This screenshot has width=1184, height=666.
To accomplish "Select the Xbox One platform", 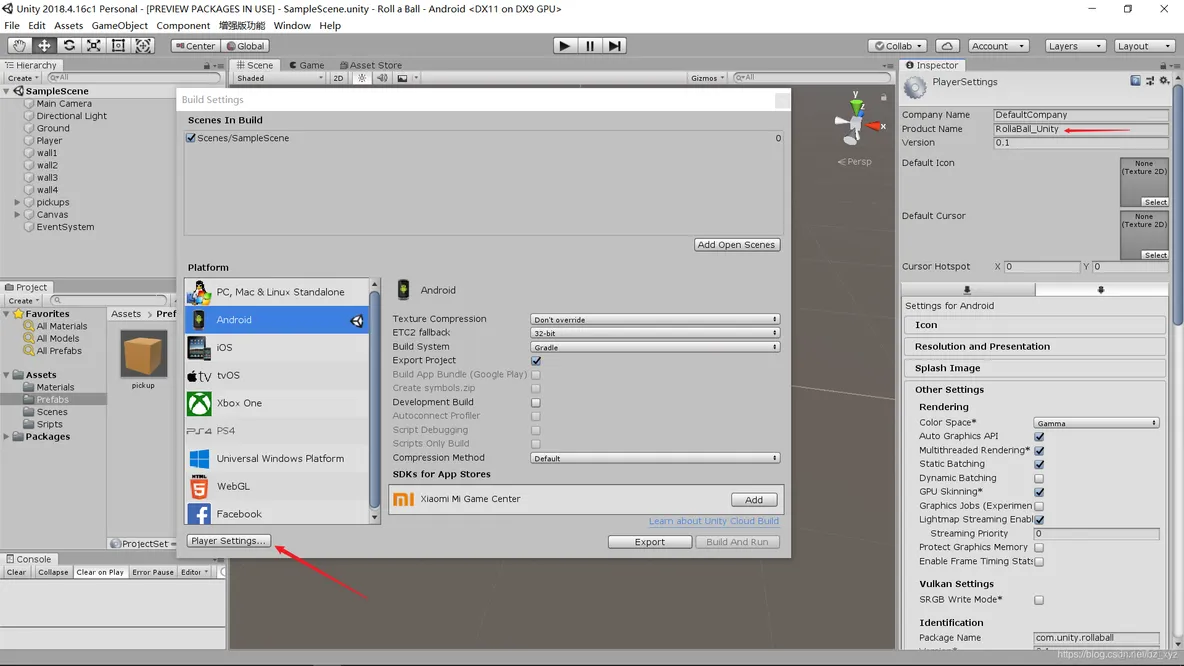I will point(277,403).
